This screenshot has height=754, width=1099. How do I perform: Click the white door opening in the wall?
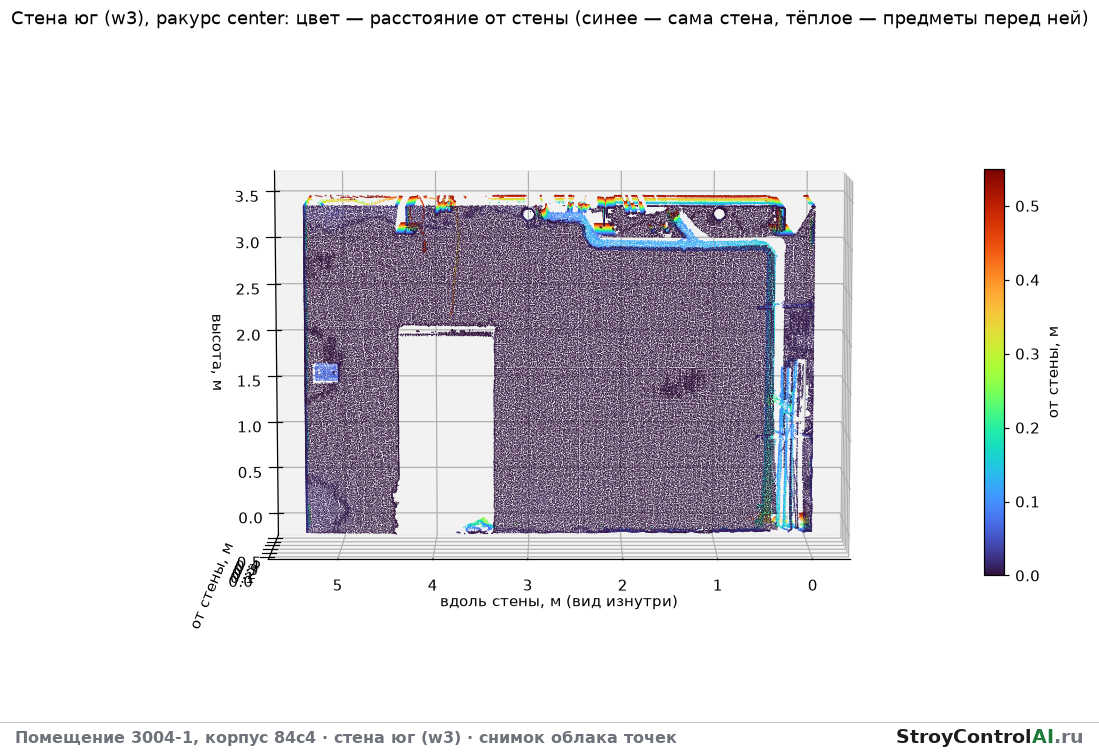pyautogui.click(x=446, y=429)
